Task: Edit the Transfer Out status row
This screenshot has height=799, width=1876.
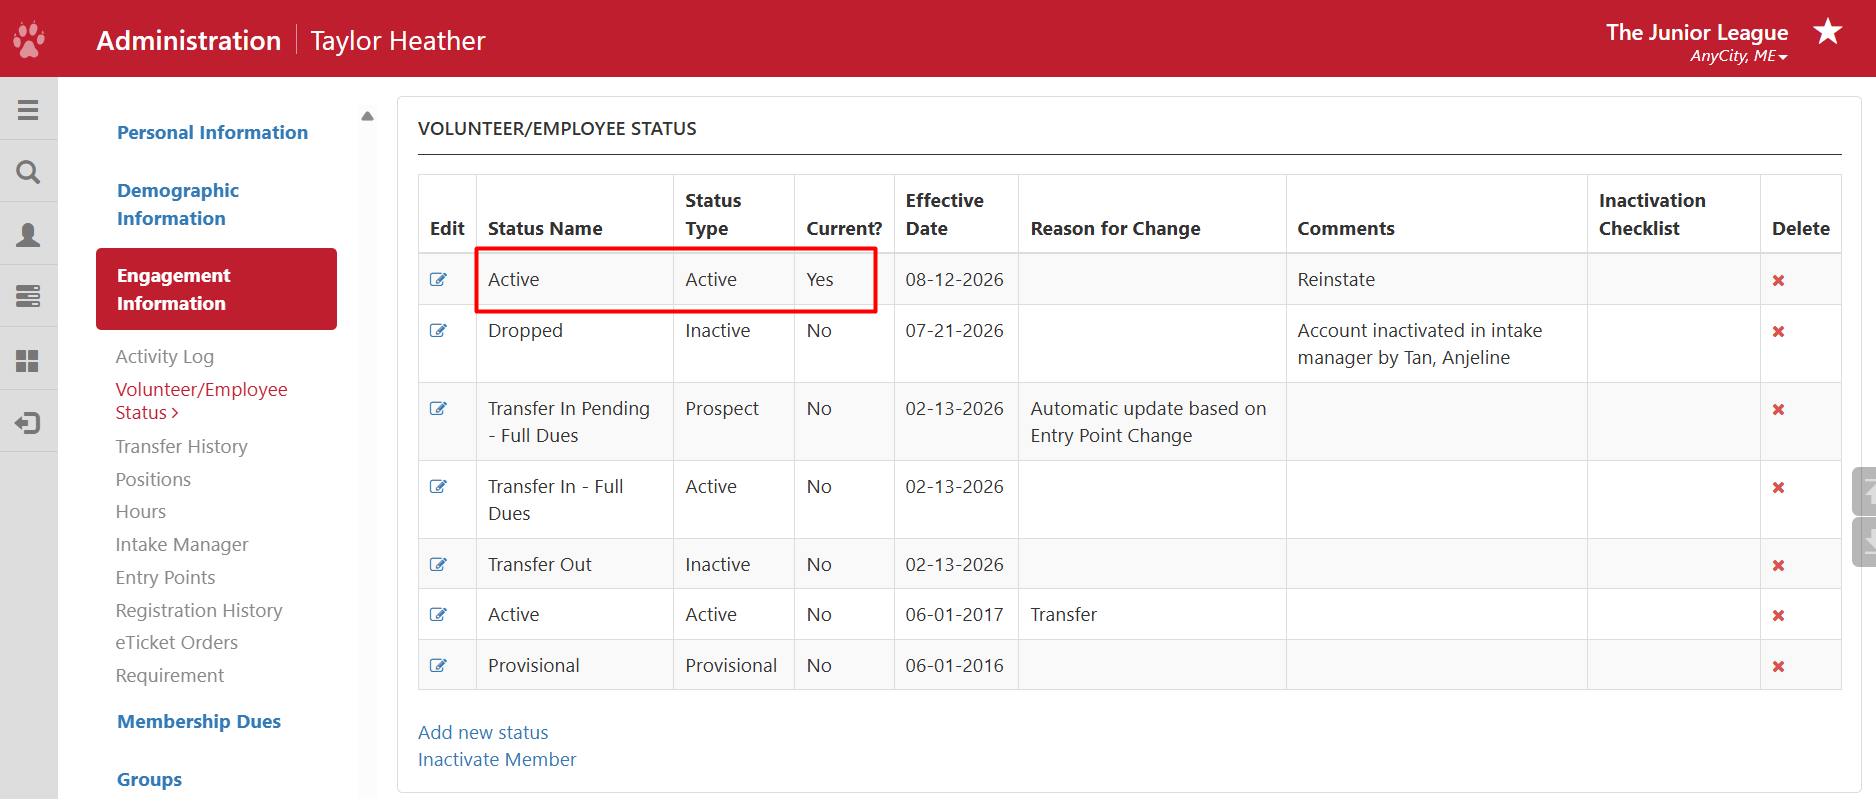Action: tap(438, 565)
